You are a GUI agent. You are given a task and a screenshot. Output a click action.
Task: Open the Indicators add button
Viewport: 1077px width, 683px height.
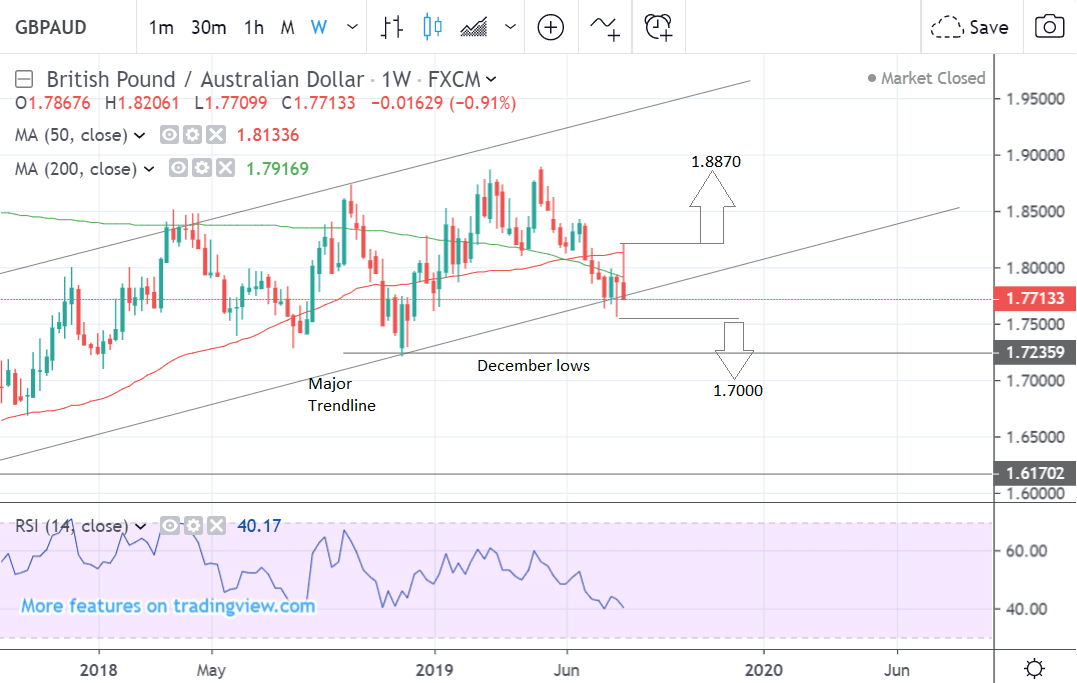pos(605,27)
